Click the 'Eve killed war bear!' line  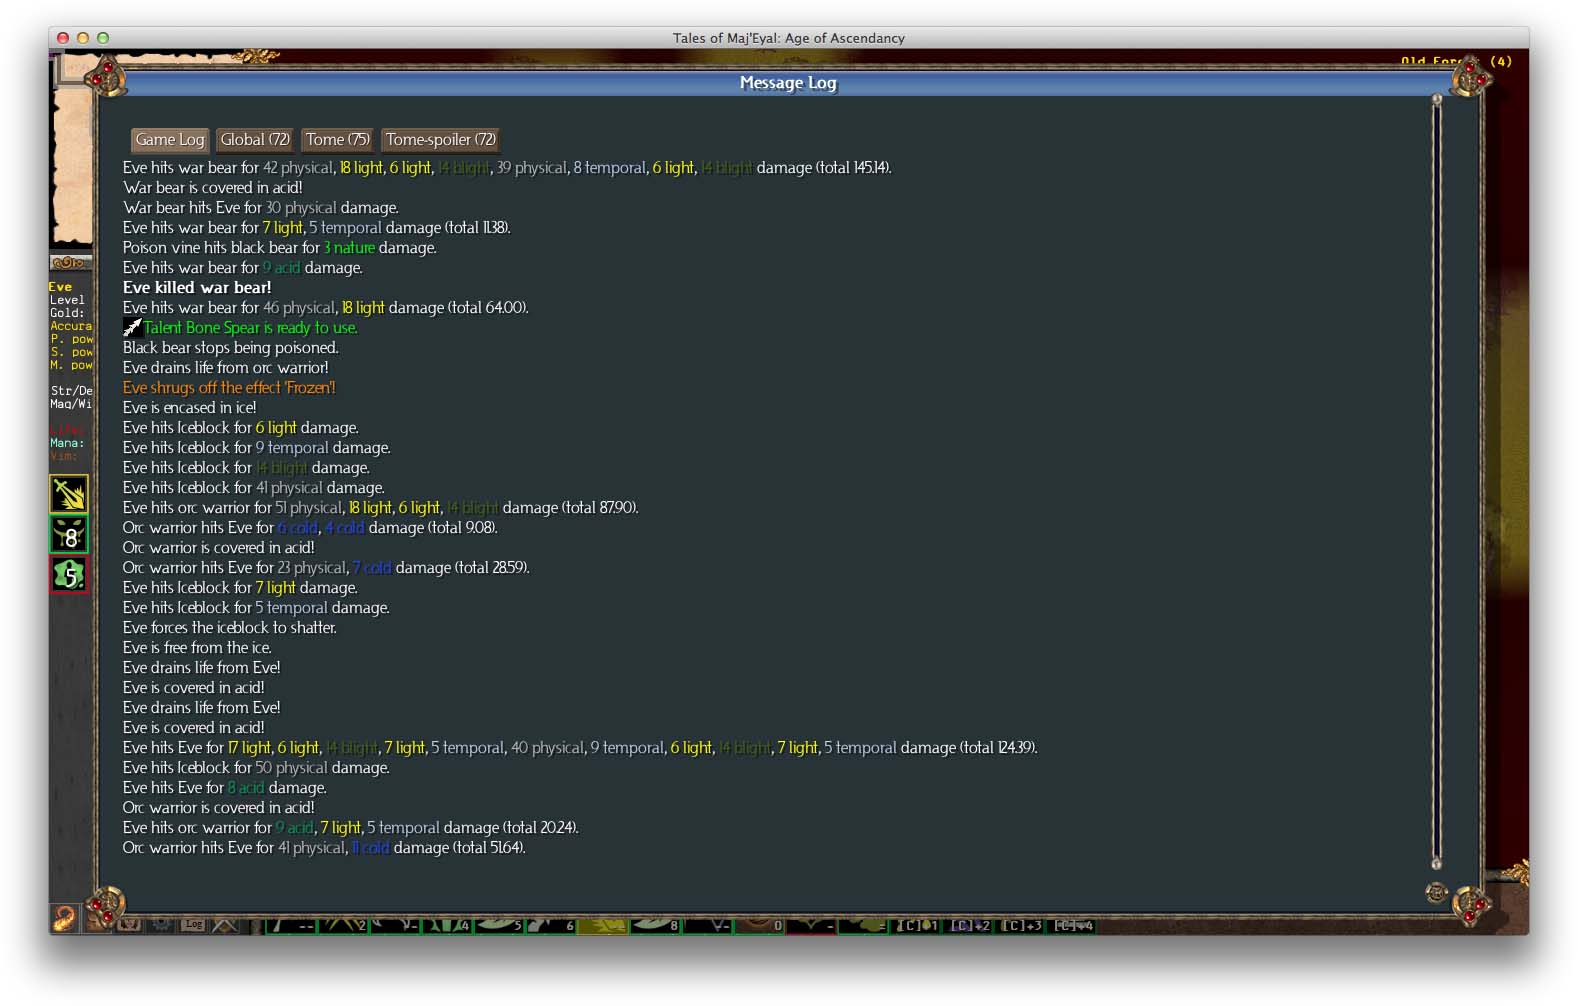pos(197,288)
